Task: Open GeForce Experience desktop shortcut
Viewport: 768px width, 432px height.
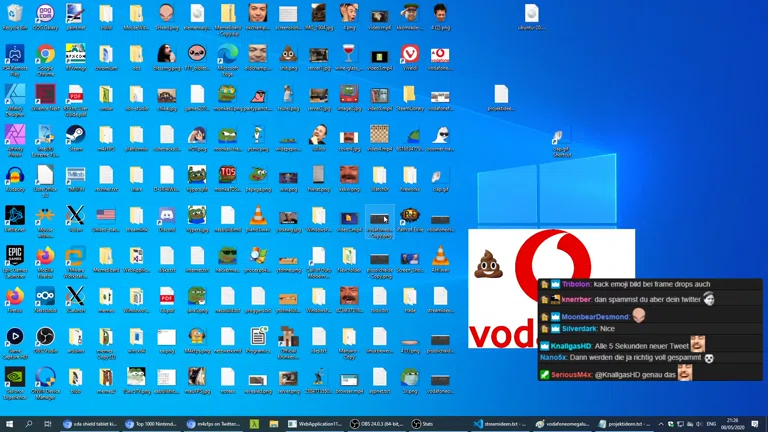Action: pyautogui.click(x=14, y=379)
